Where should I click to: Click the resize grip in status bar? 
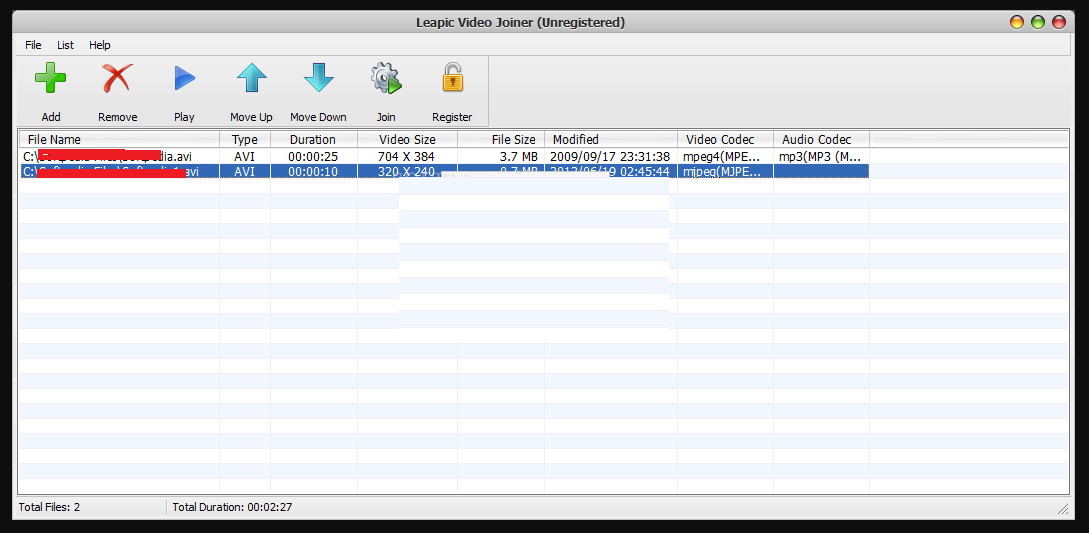coord(1063,509)
